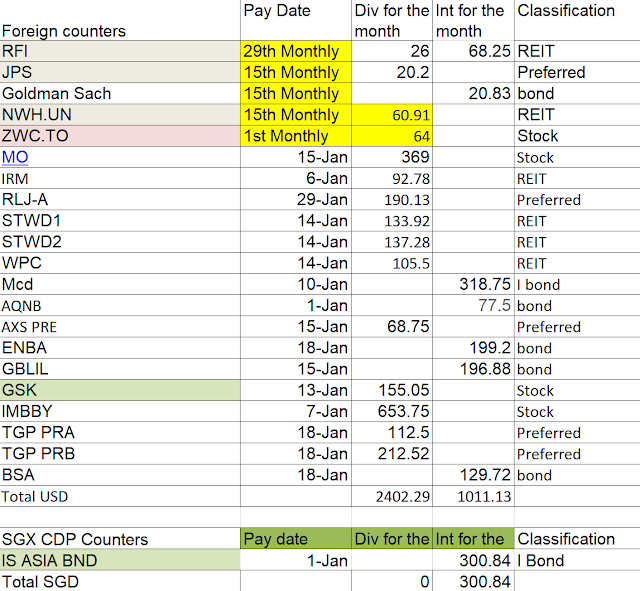Screen dimensions: 640x591
Task: Select the AQNB cell
Action: pyautogui.click(x=120, y=306)
